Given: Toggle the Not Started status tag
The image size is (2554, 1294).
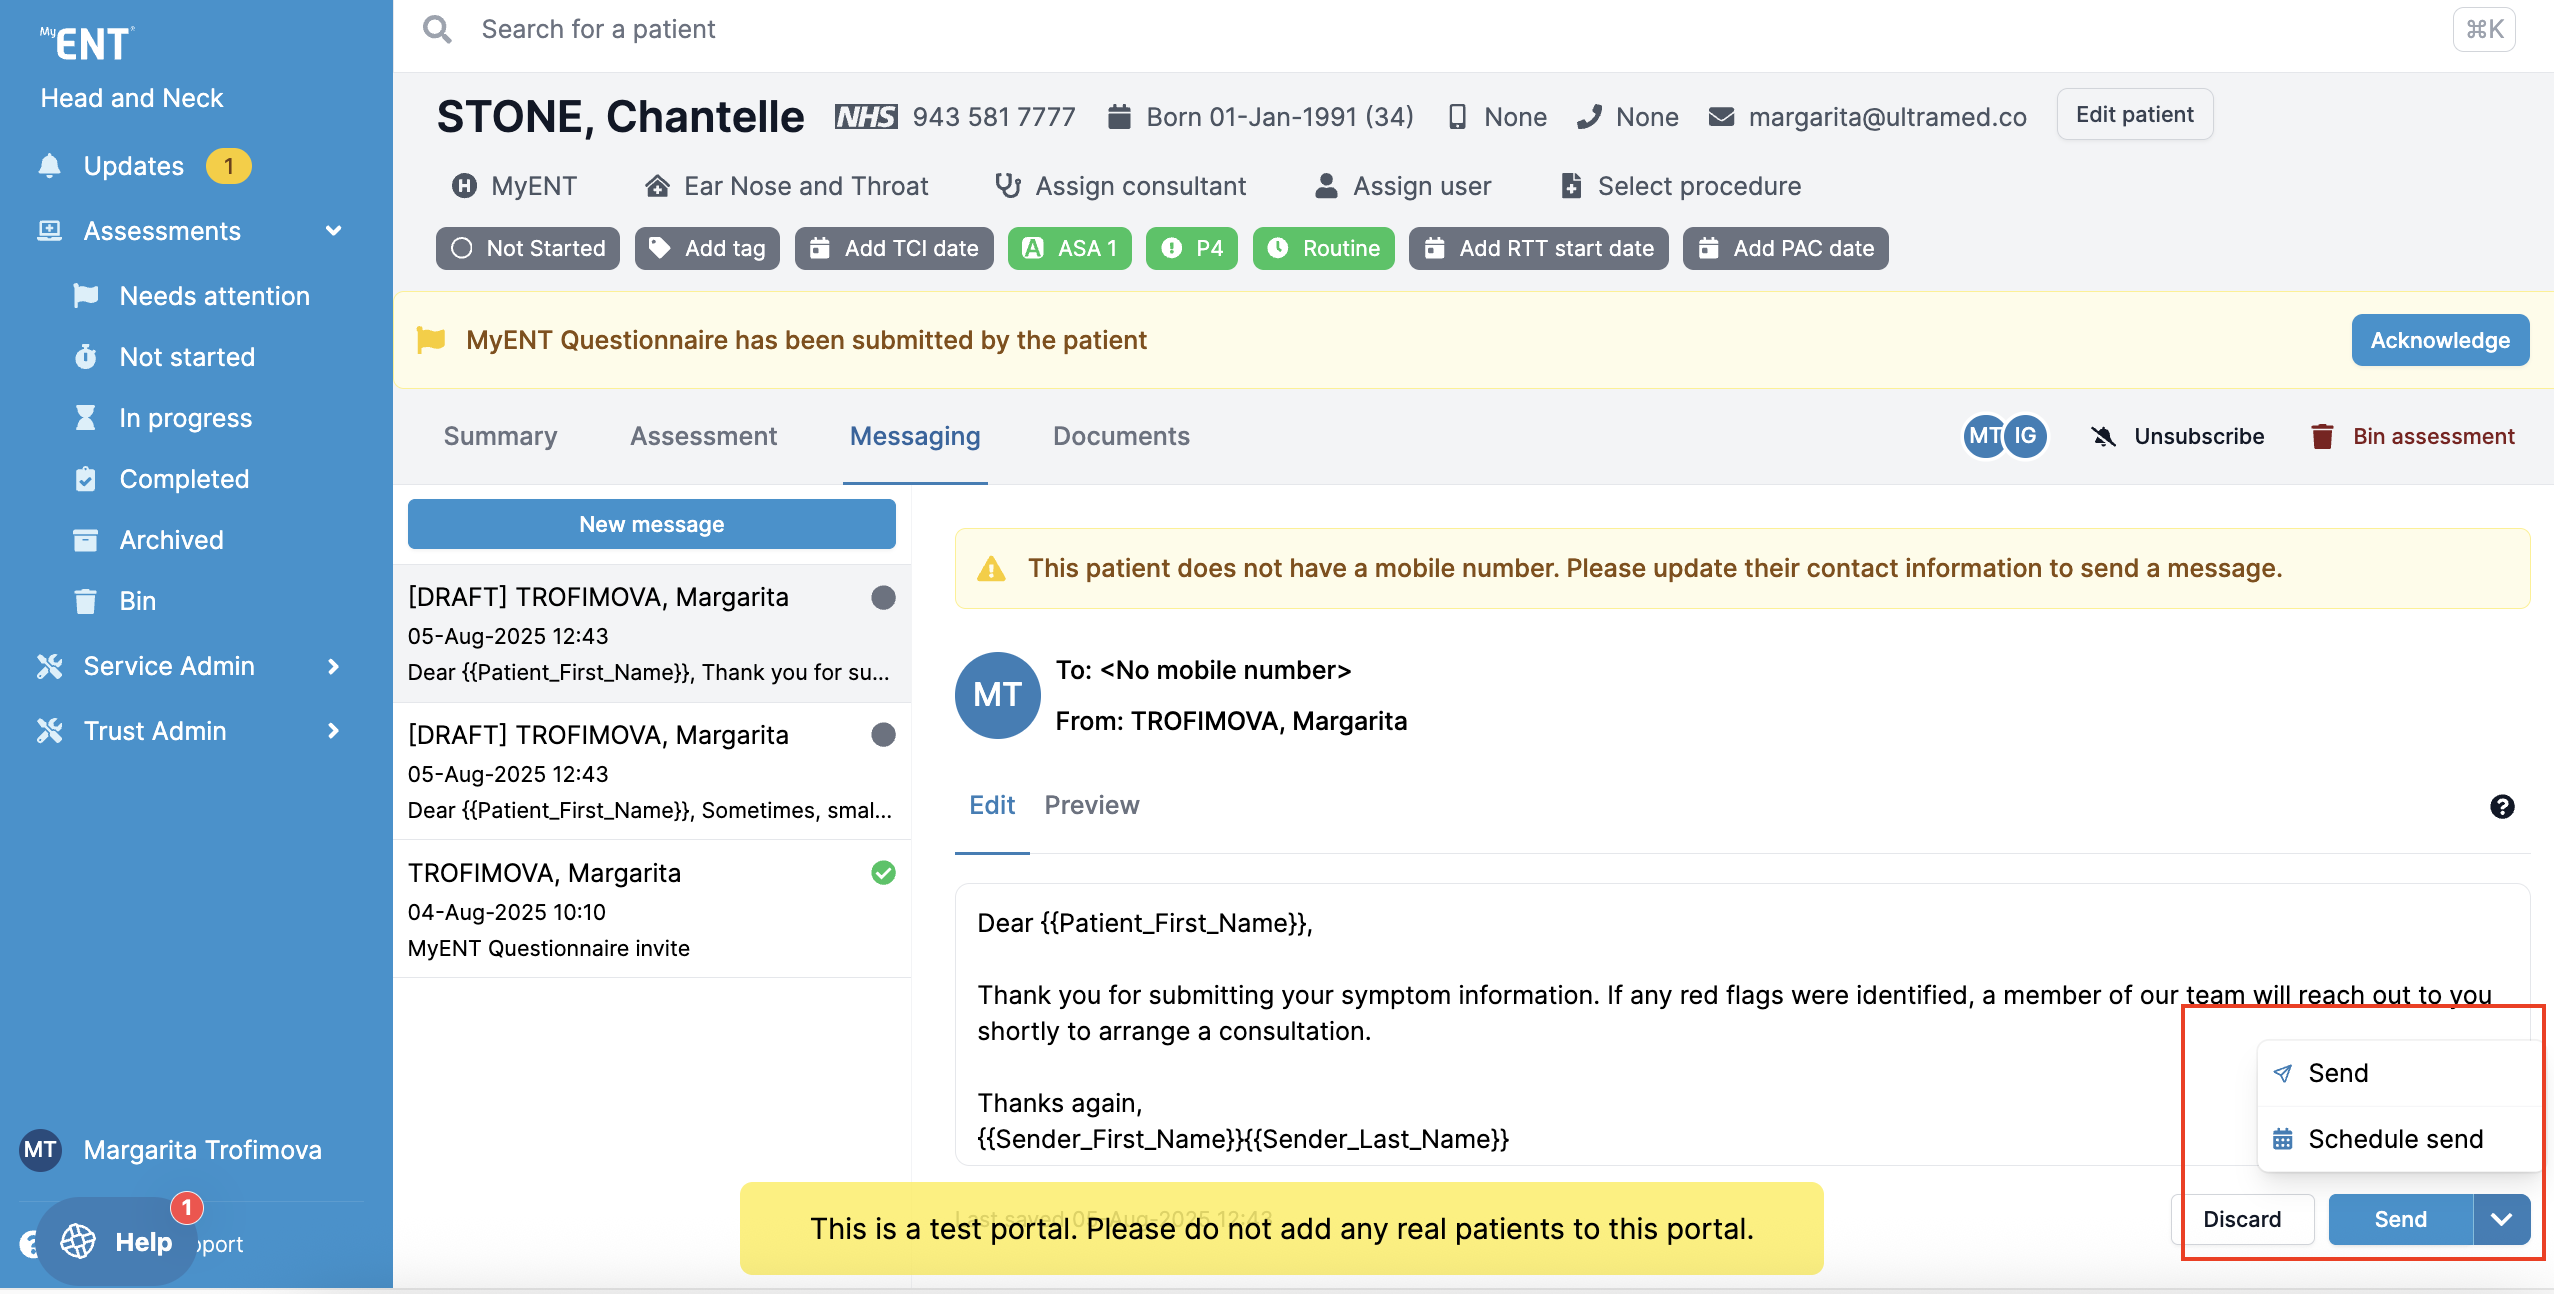Looking at the screenshot, I should click(x=528, y=248).
